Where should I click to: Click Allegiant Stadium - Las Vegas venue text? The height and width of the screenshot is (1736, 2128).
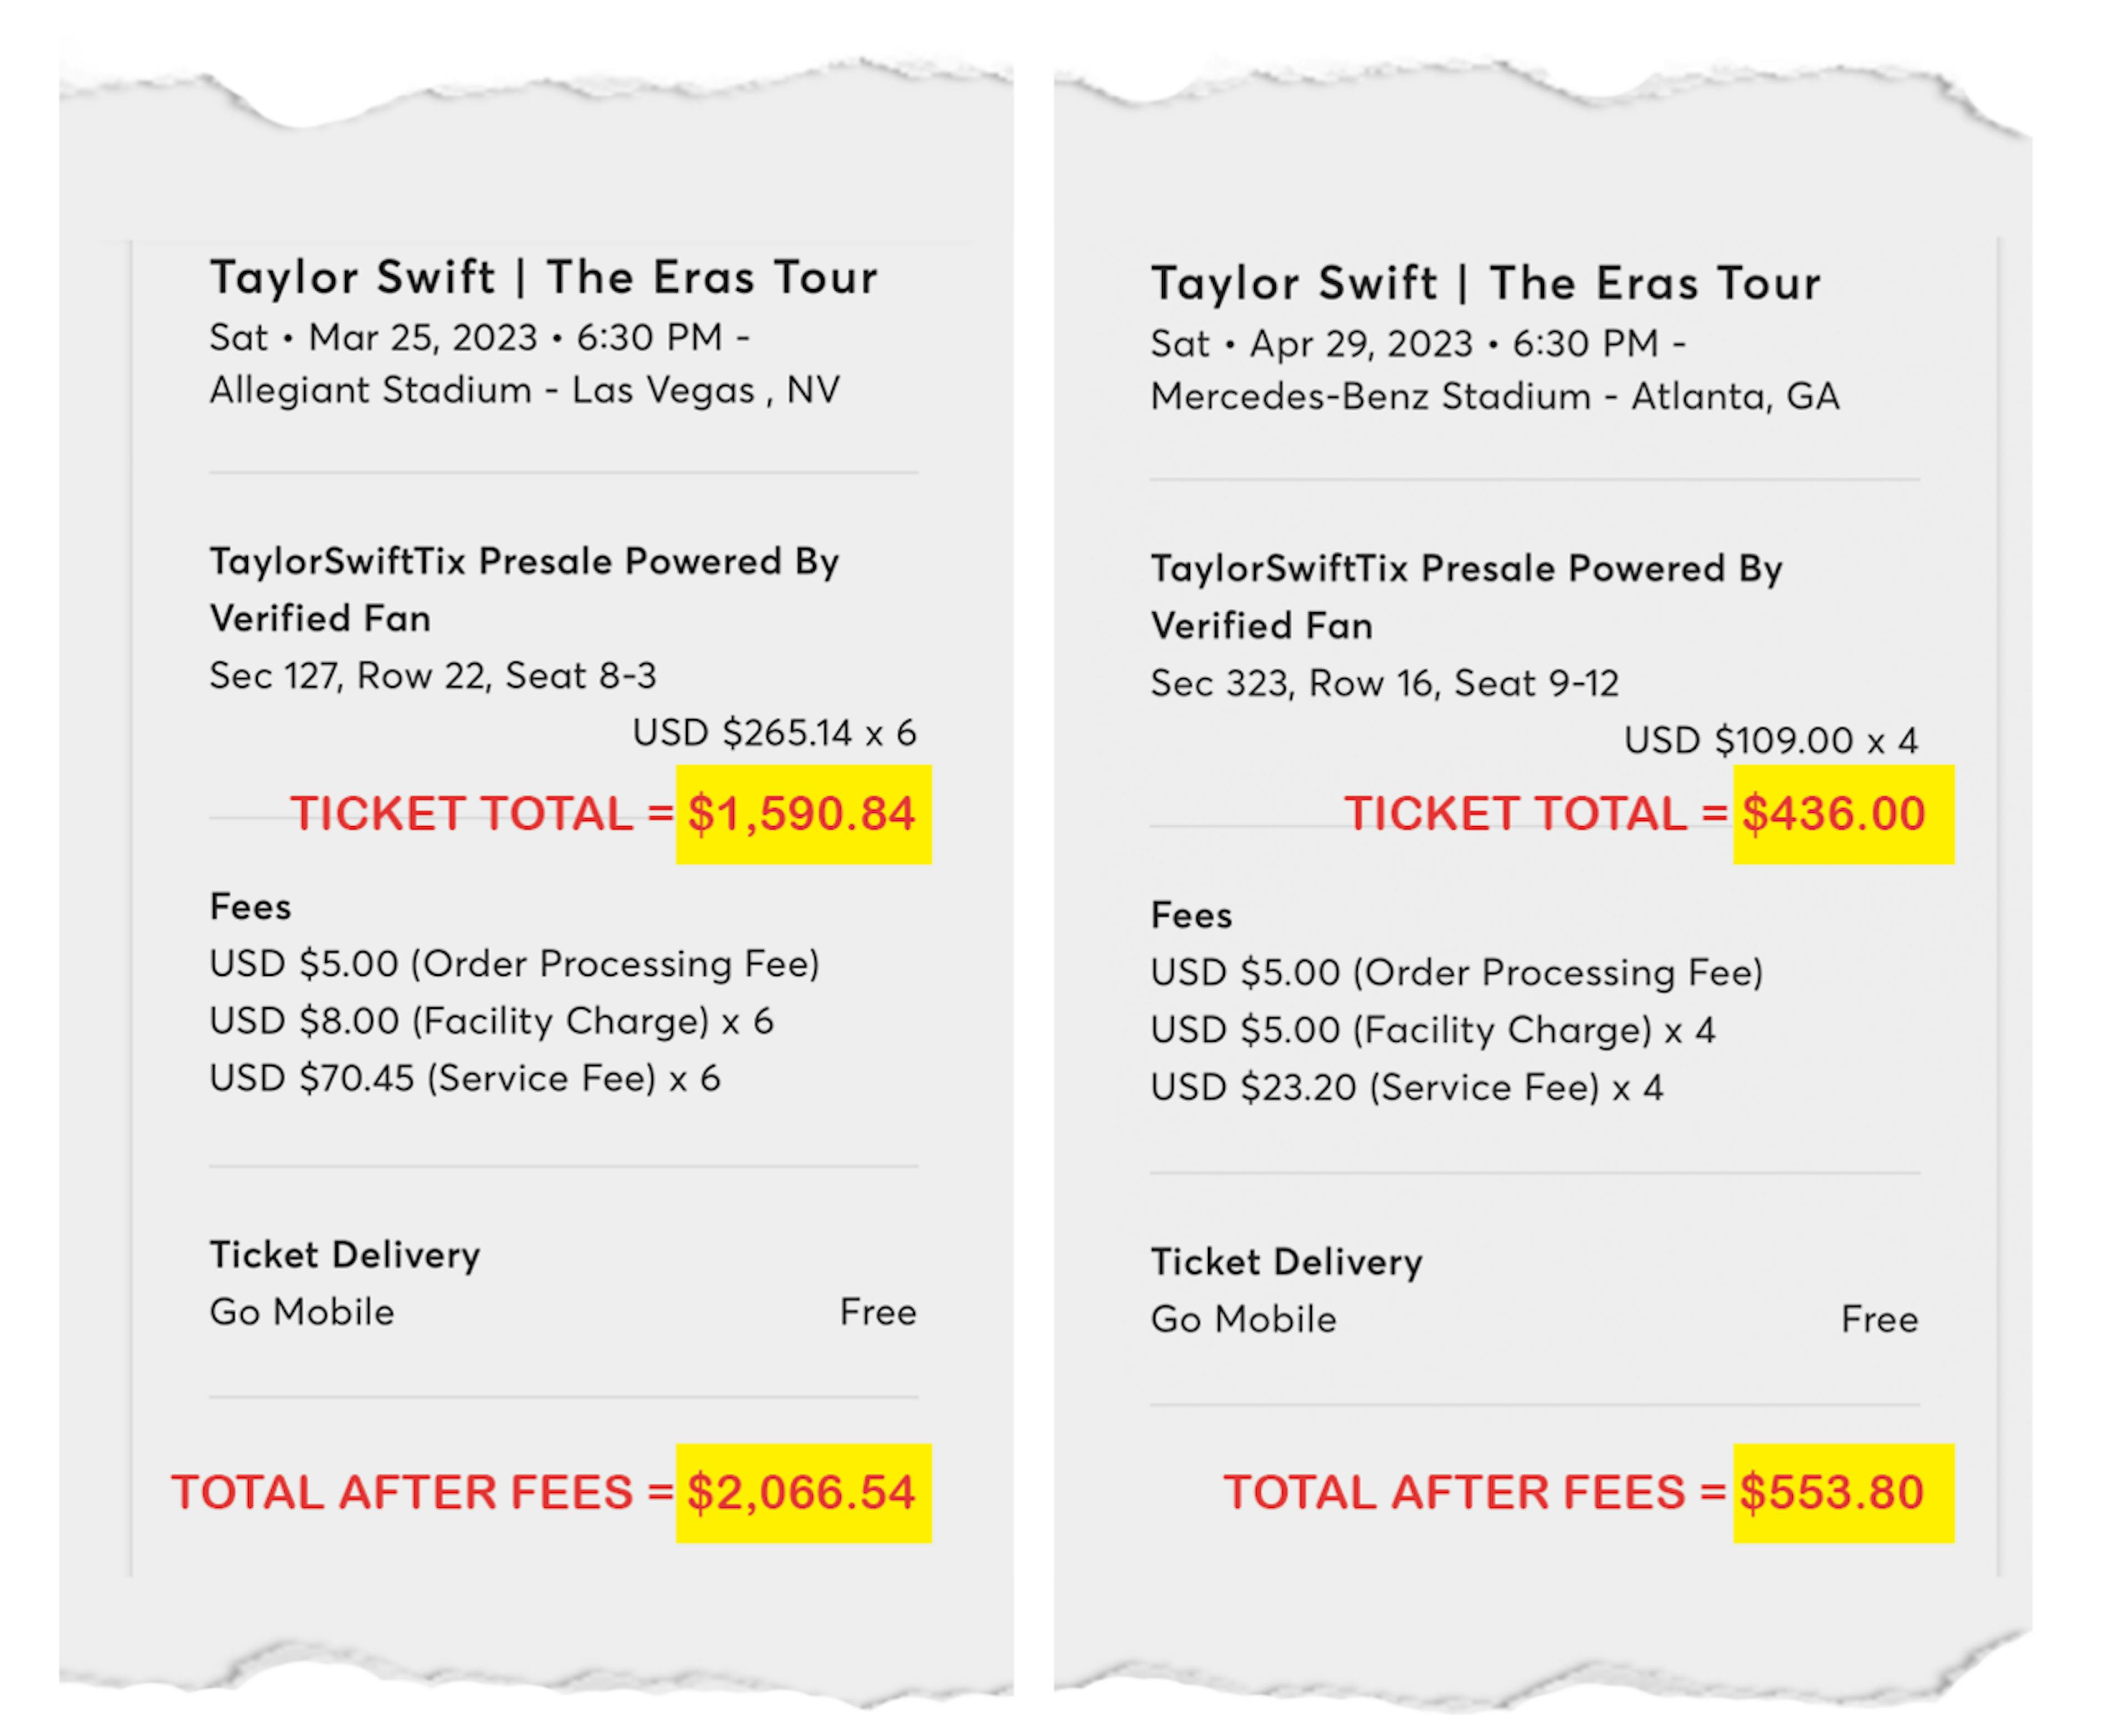[525, 391]
